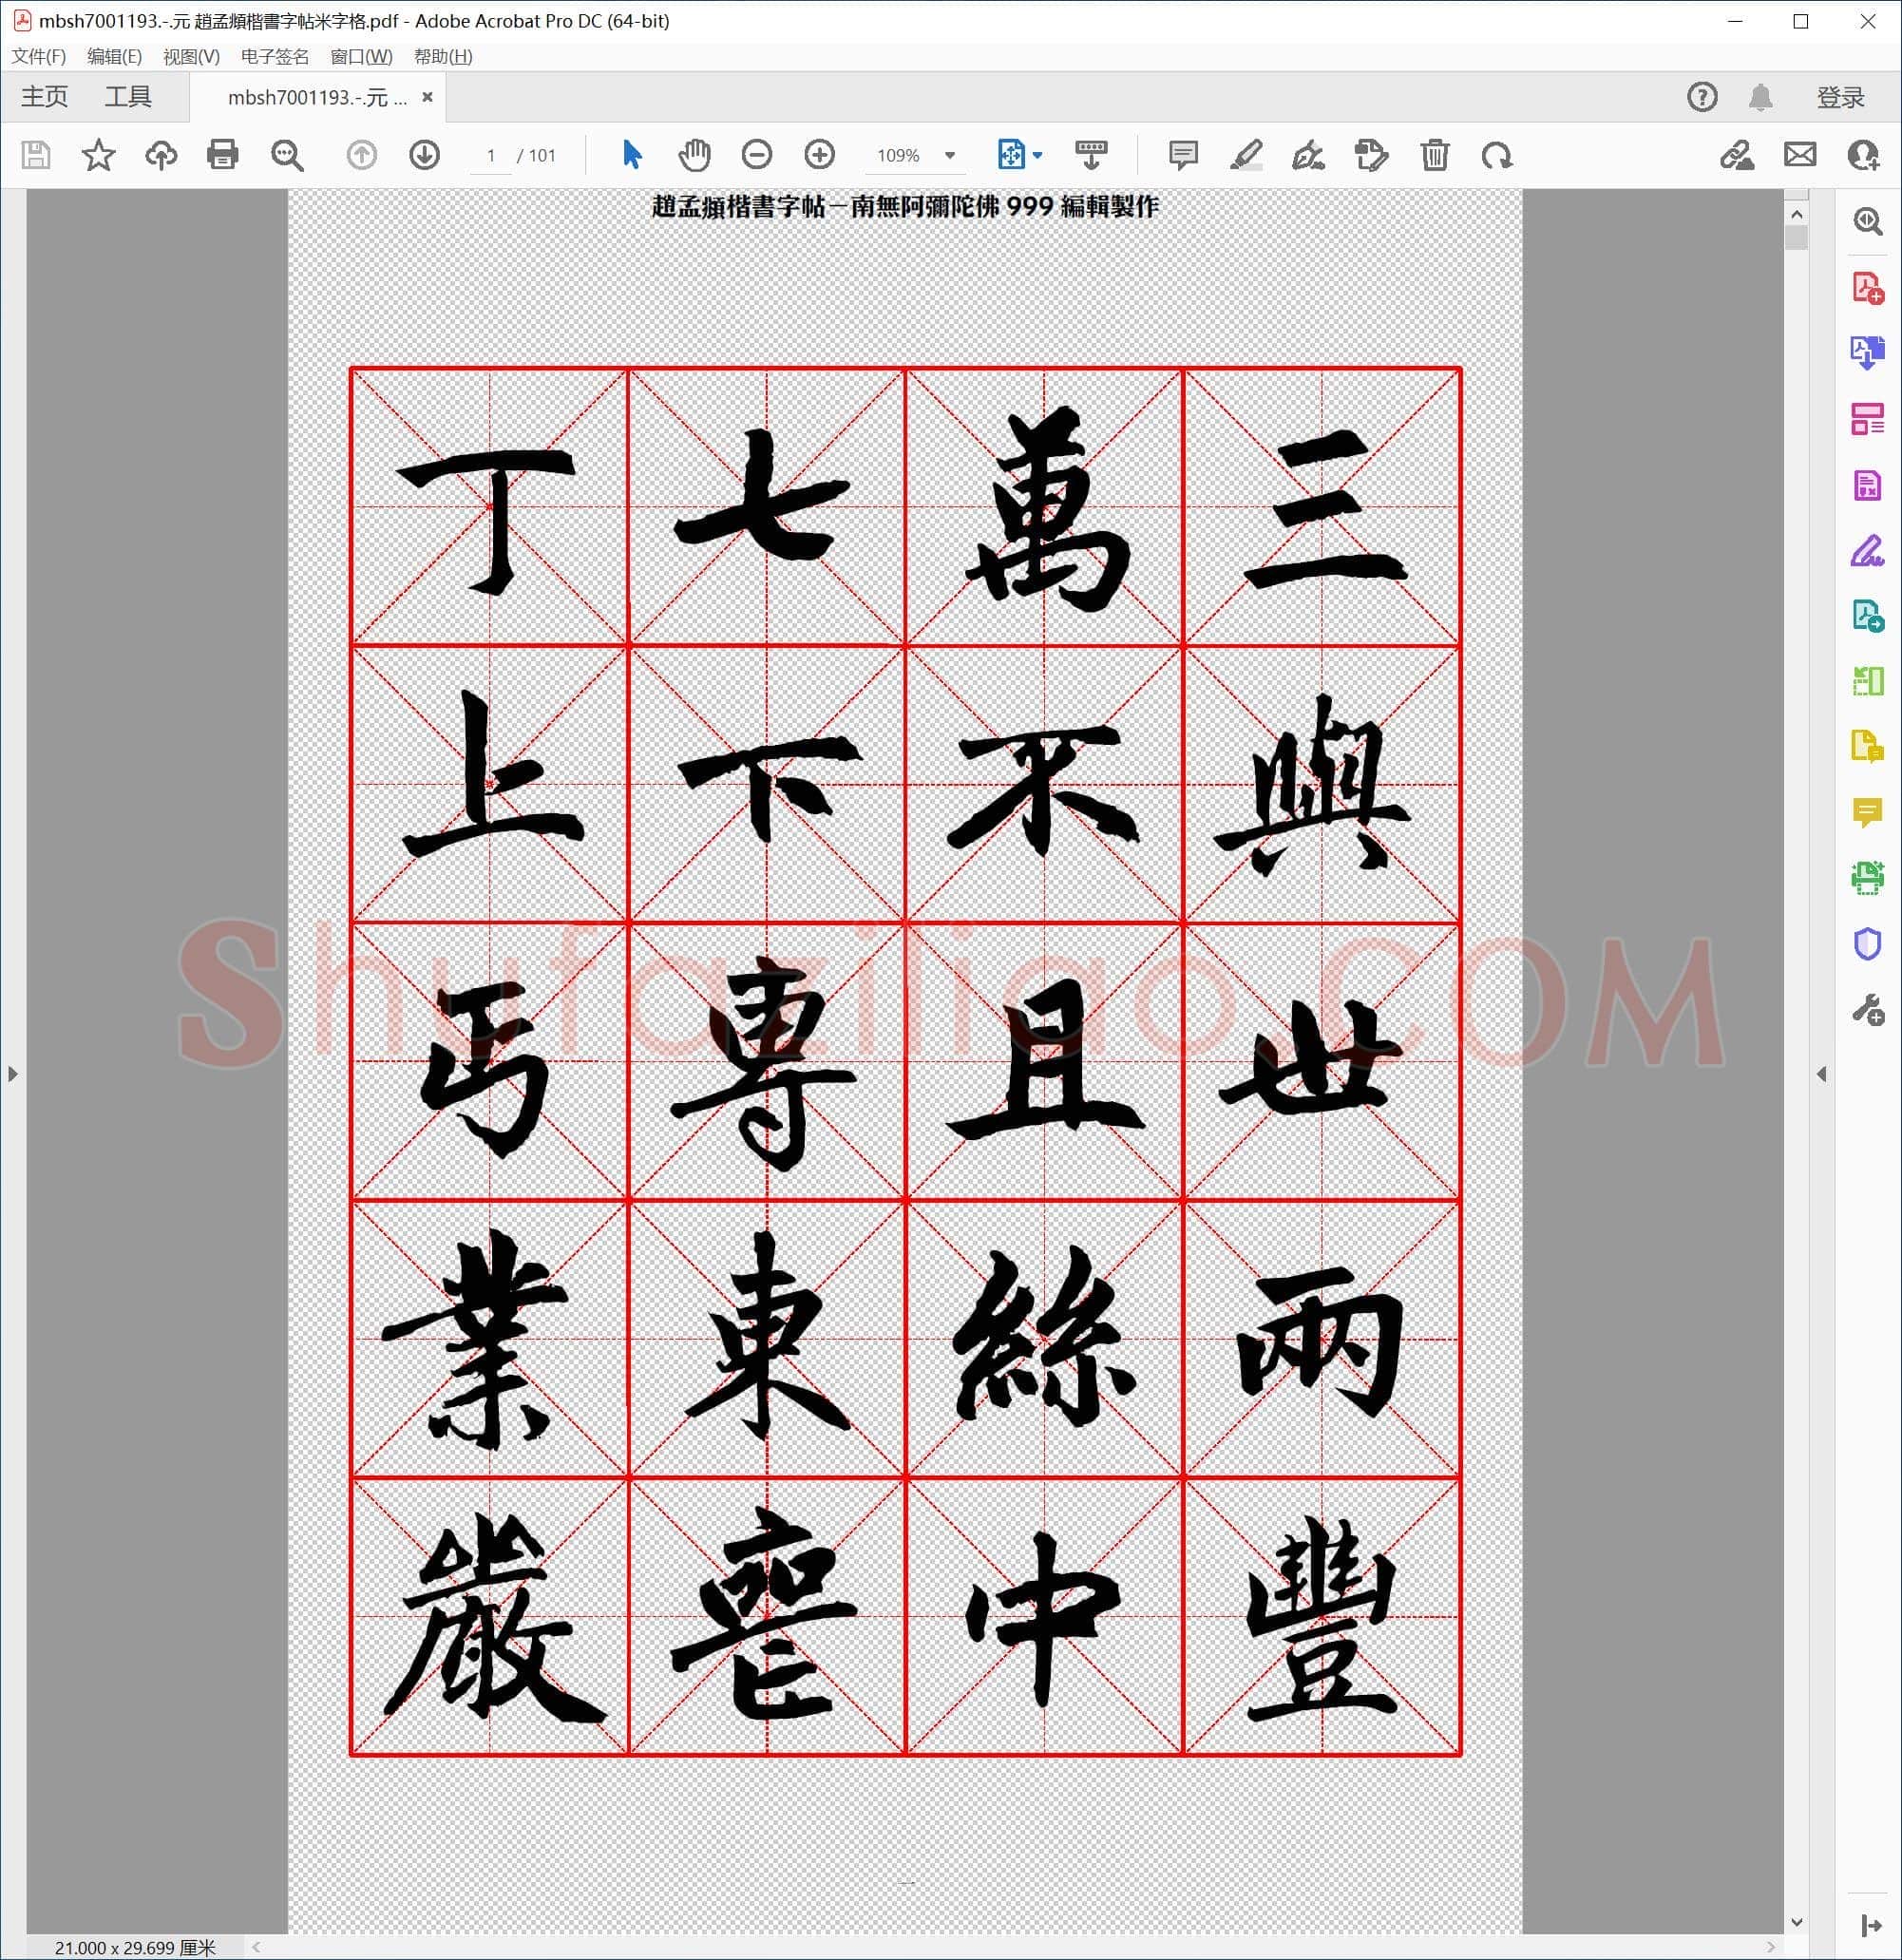Click the star bookmark icon

pos(98,155)
